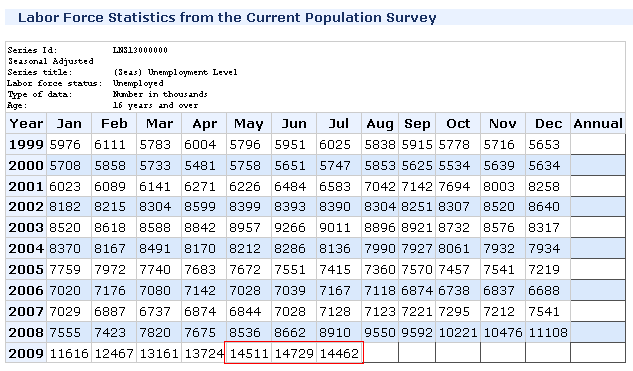Viewport: 633px width, 371px height.
Task: Click the 2009 February value 12467
Action: coord(114,353)
